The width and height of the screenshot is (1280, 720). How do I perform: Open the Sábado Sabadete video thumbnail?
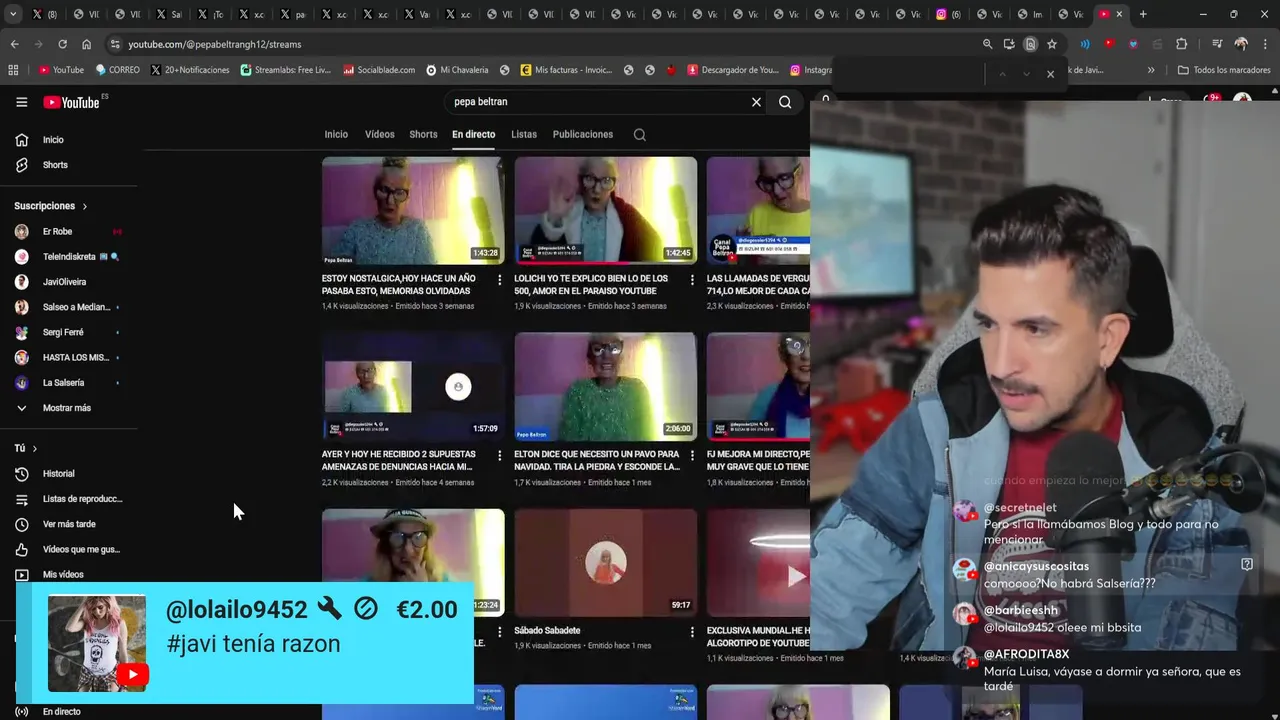(605, 563)
